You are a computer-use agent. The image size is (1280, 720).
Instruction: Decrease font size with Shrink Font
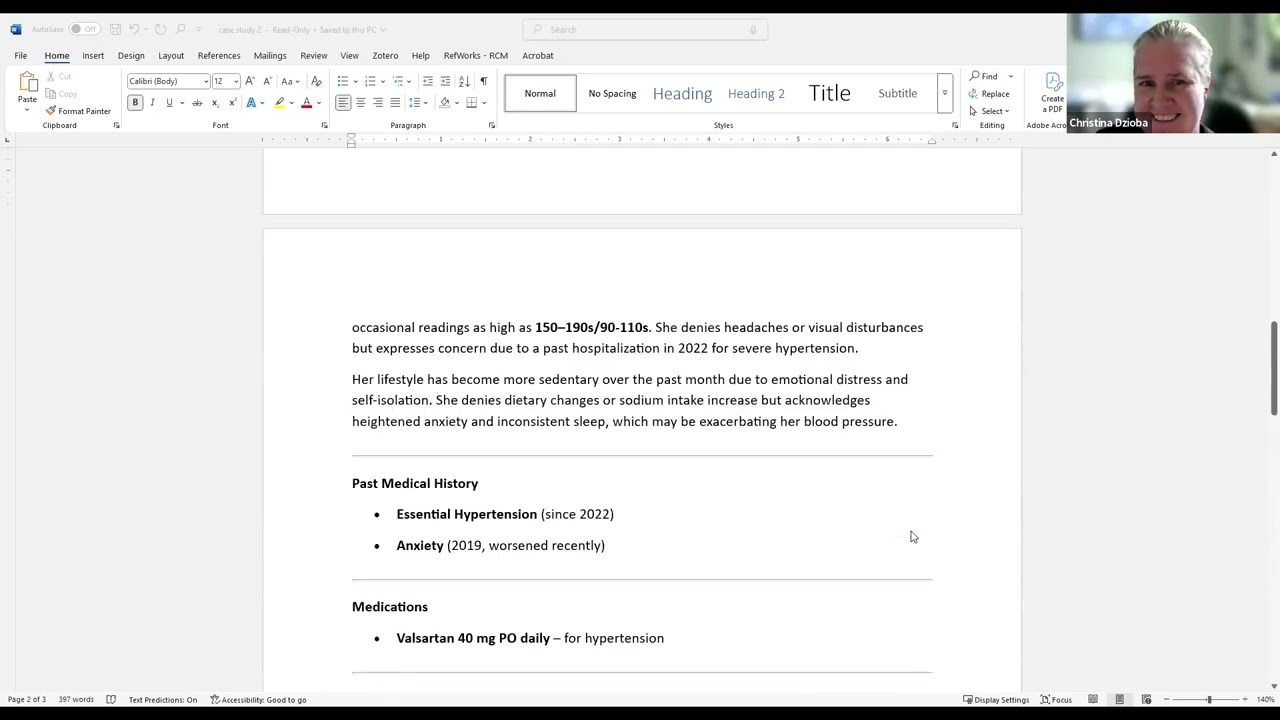pyautogui.click(x=266, y=81)
